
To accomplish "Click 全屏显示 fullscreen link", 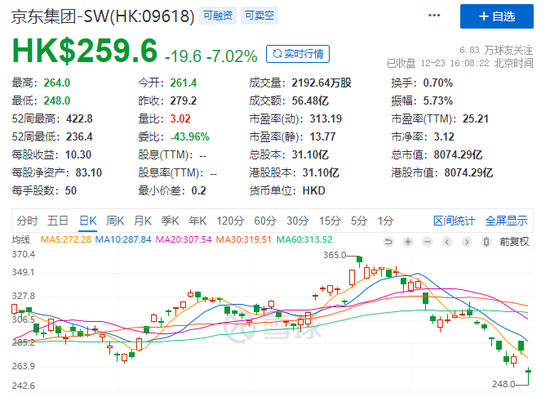I will 506,221.
